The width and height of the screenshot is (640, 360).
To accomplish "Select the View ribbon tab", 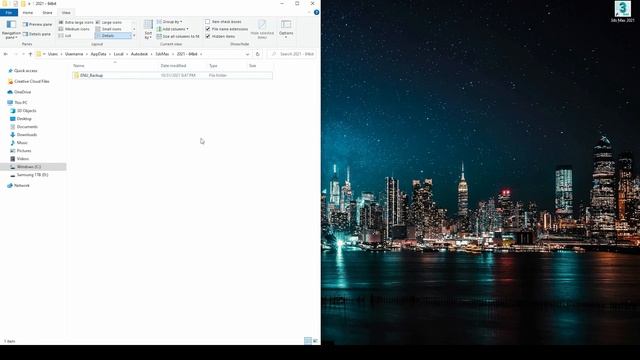I will click(x=66, y=13).
